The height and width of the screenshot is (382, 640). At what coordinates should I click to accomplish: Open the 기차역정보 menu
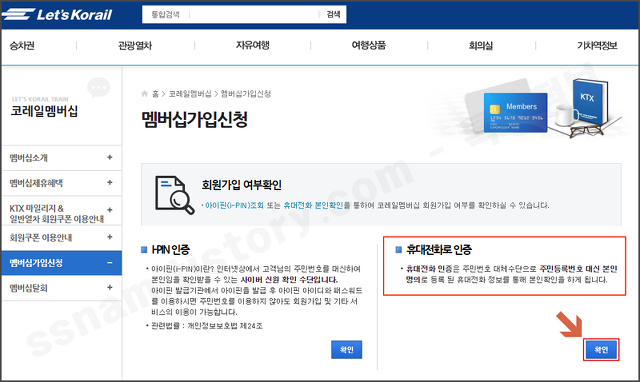(x=597, y=45)
